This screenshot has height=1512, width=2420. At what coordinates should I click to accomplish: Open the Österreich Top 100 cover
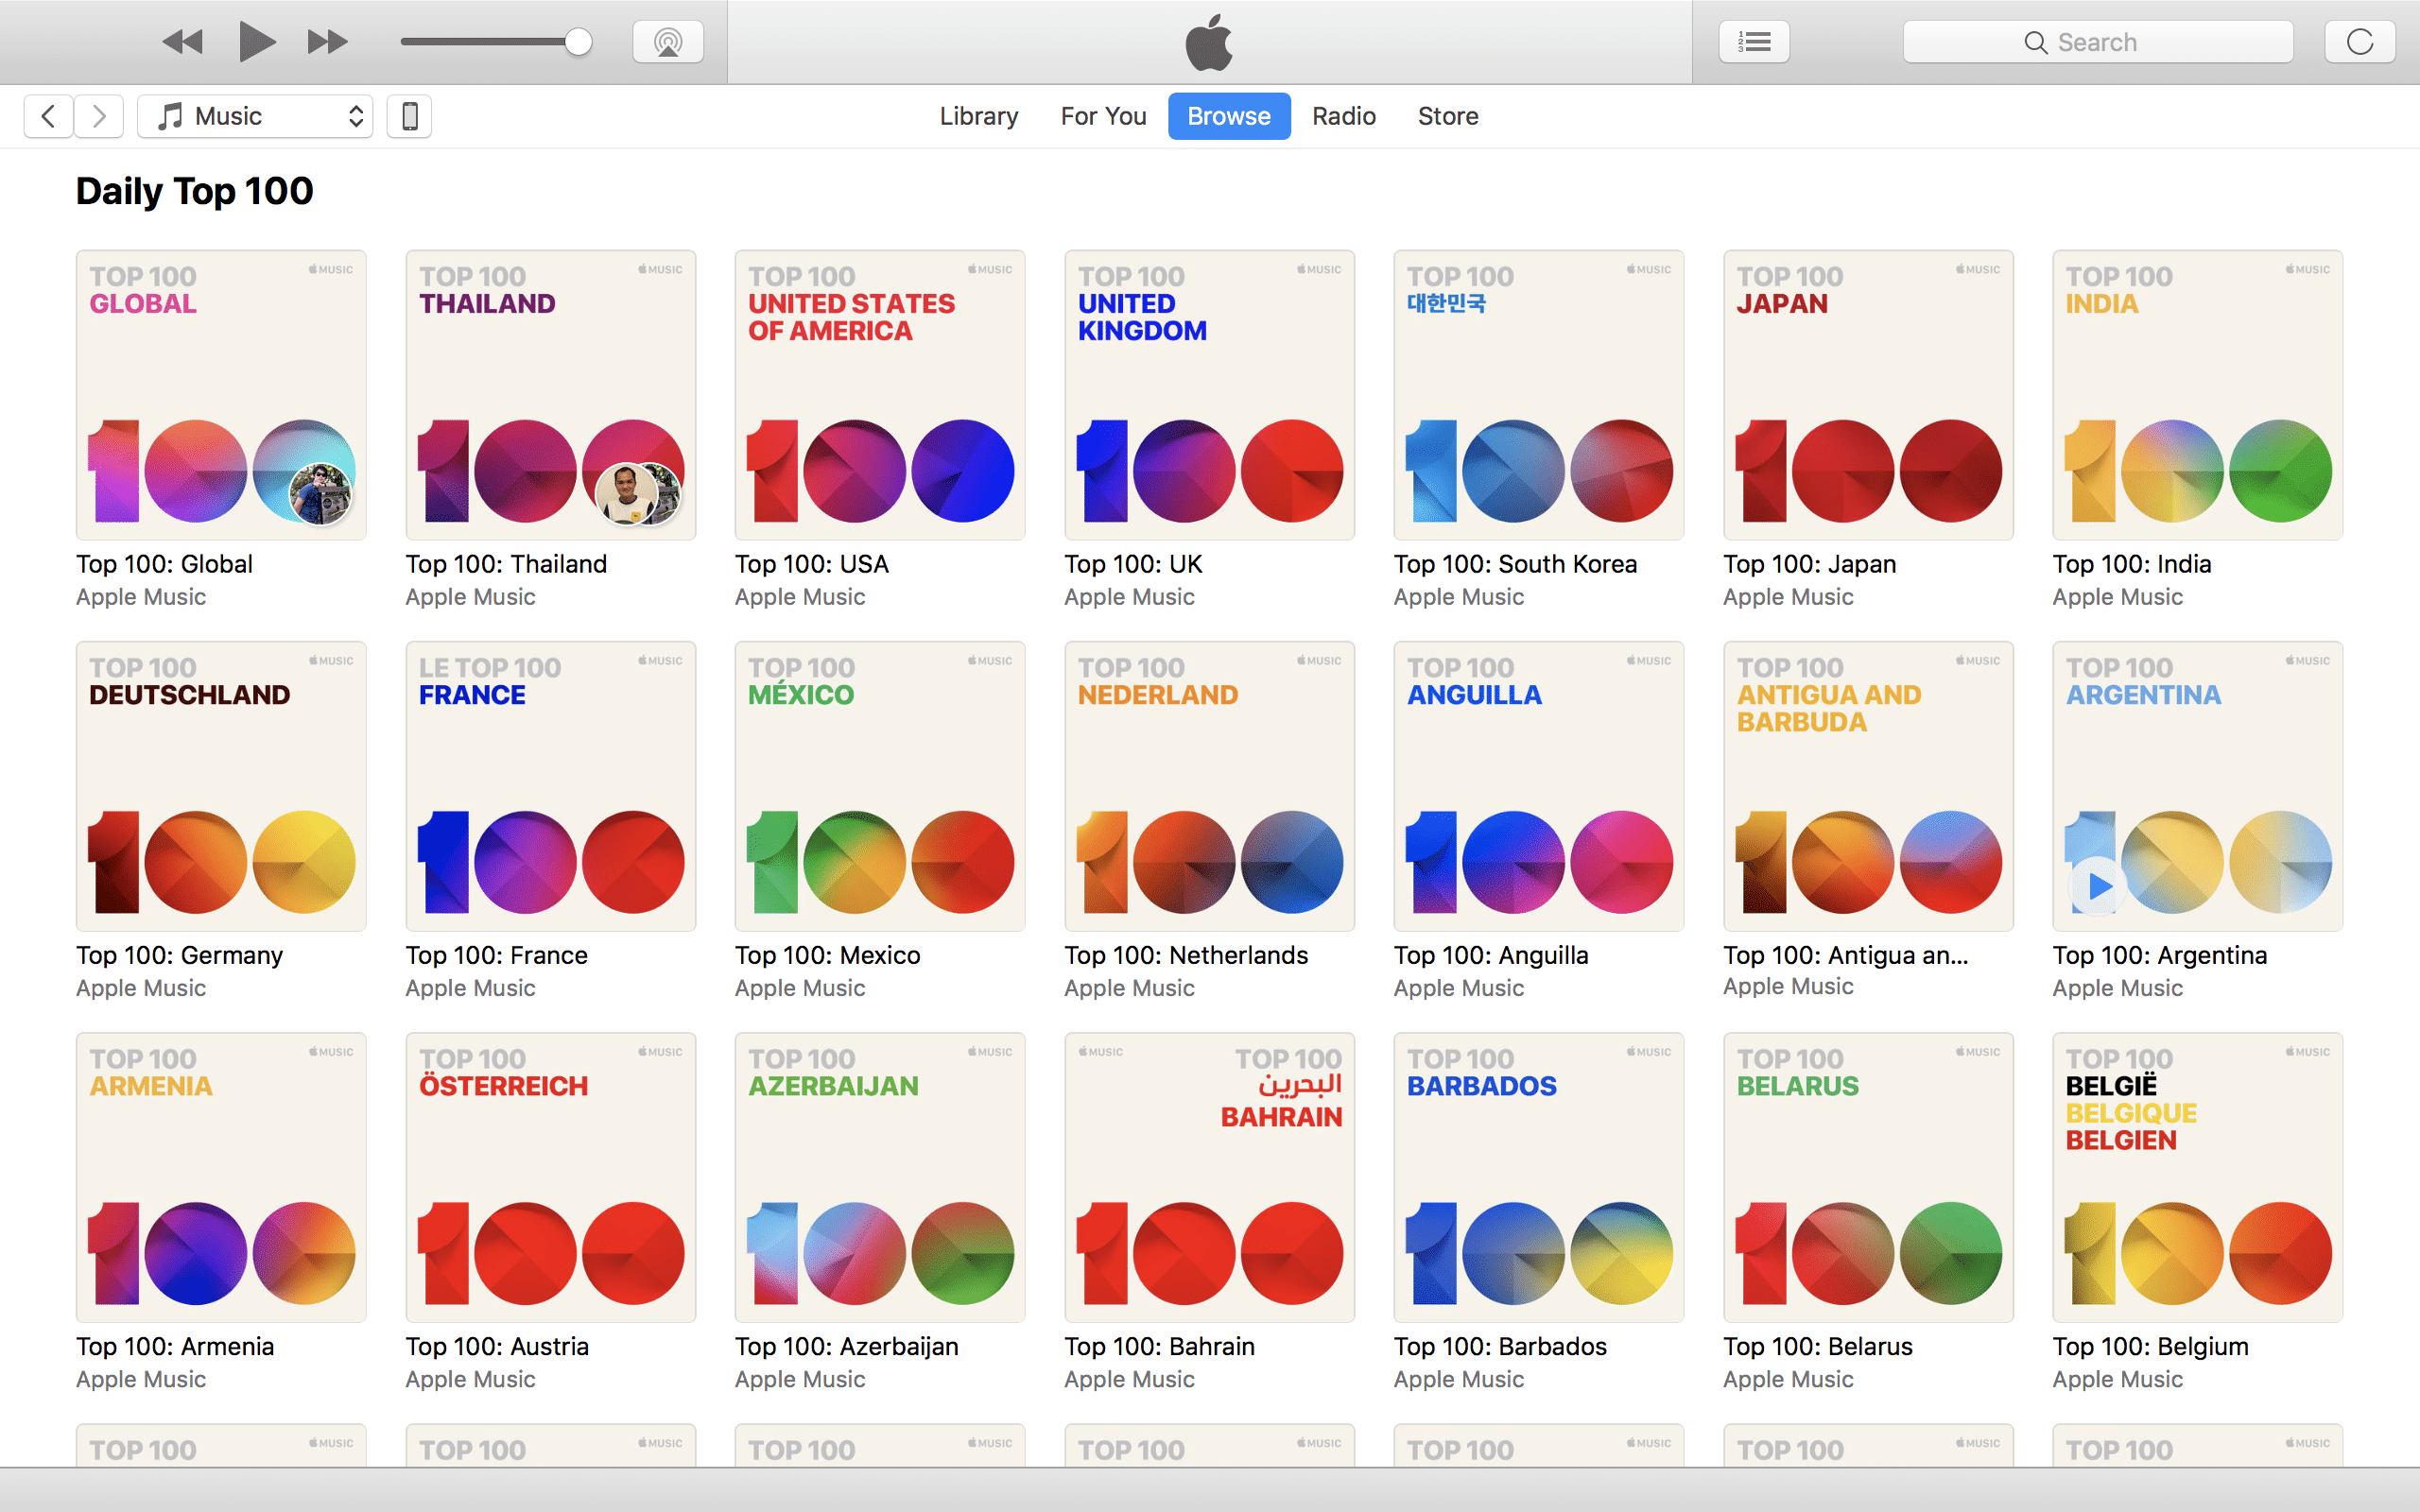point(550,1177)
